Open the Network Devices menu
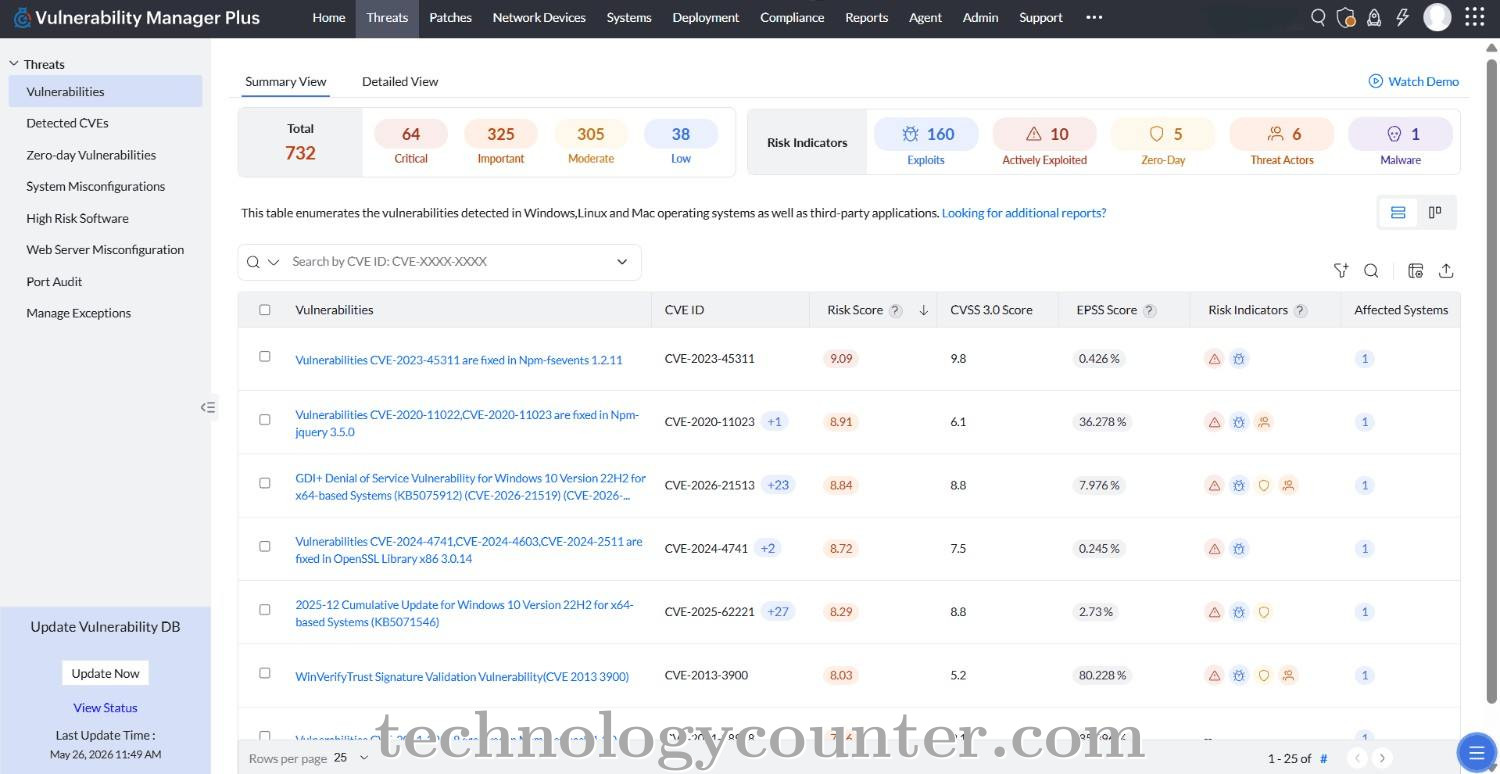This screenshot has width=1500, height=774. [539, 17]
